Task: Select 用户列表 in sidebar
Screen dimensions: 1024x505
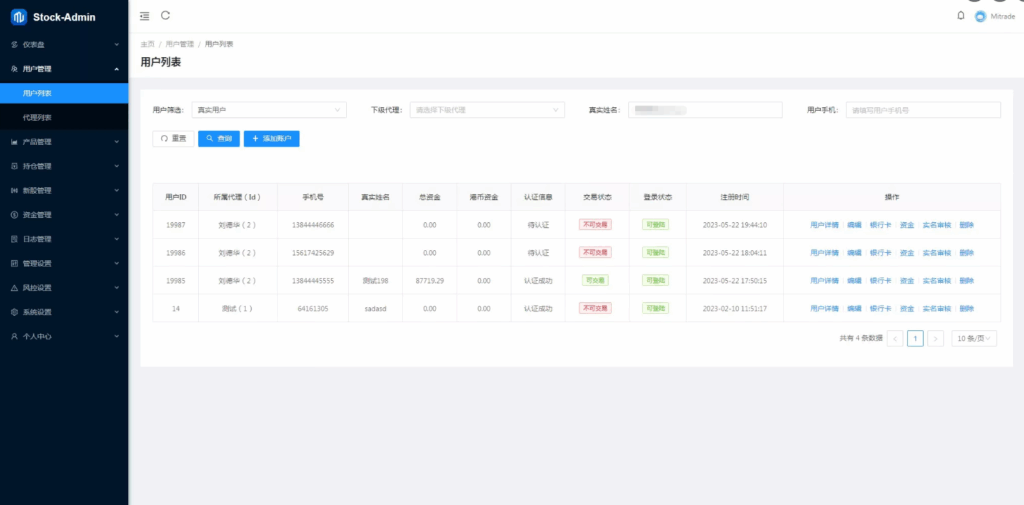Action: pos(64,93)
